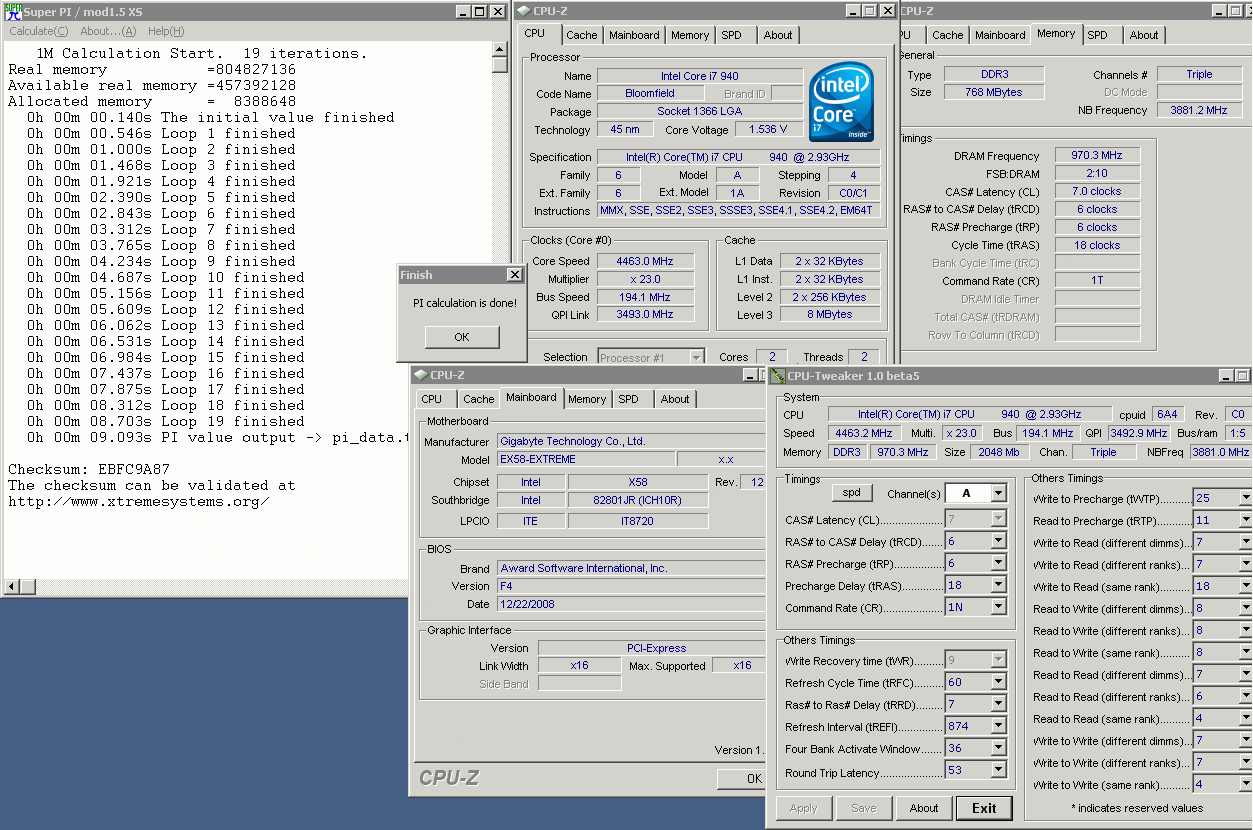1253x830 pixels.
Task: Expand the Write to Read (same rank) dropdown
Action: (1245, 586)
